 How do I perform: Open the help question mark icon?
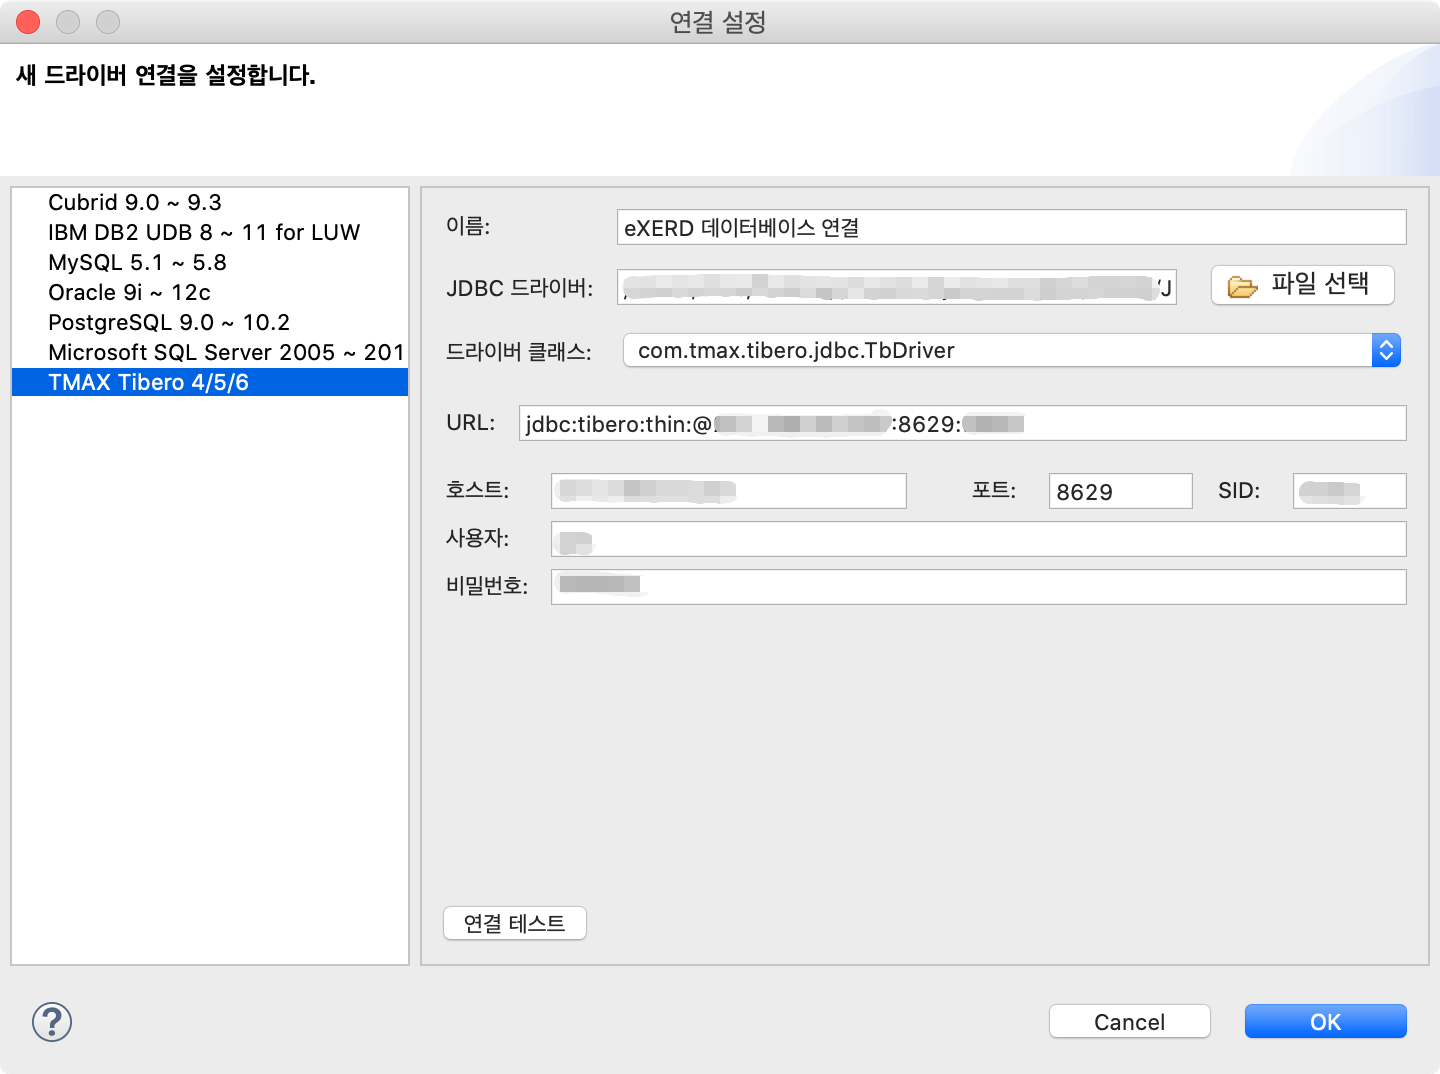click(x=52, y=1022)
